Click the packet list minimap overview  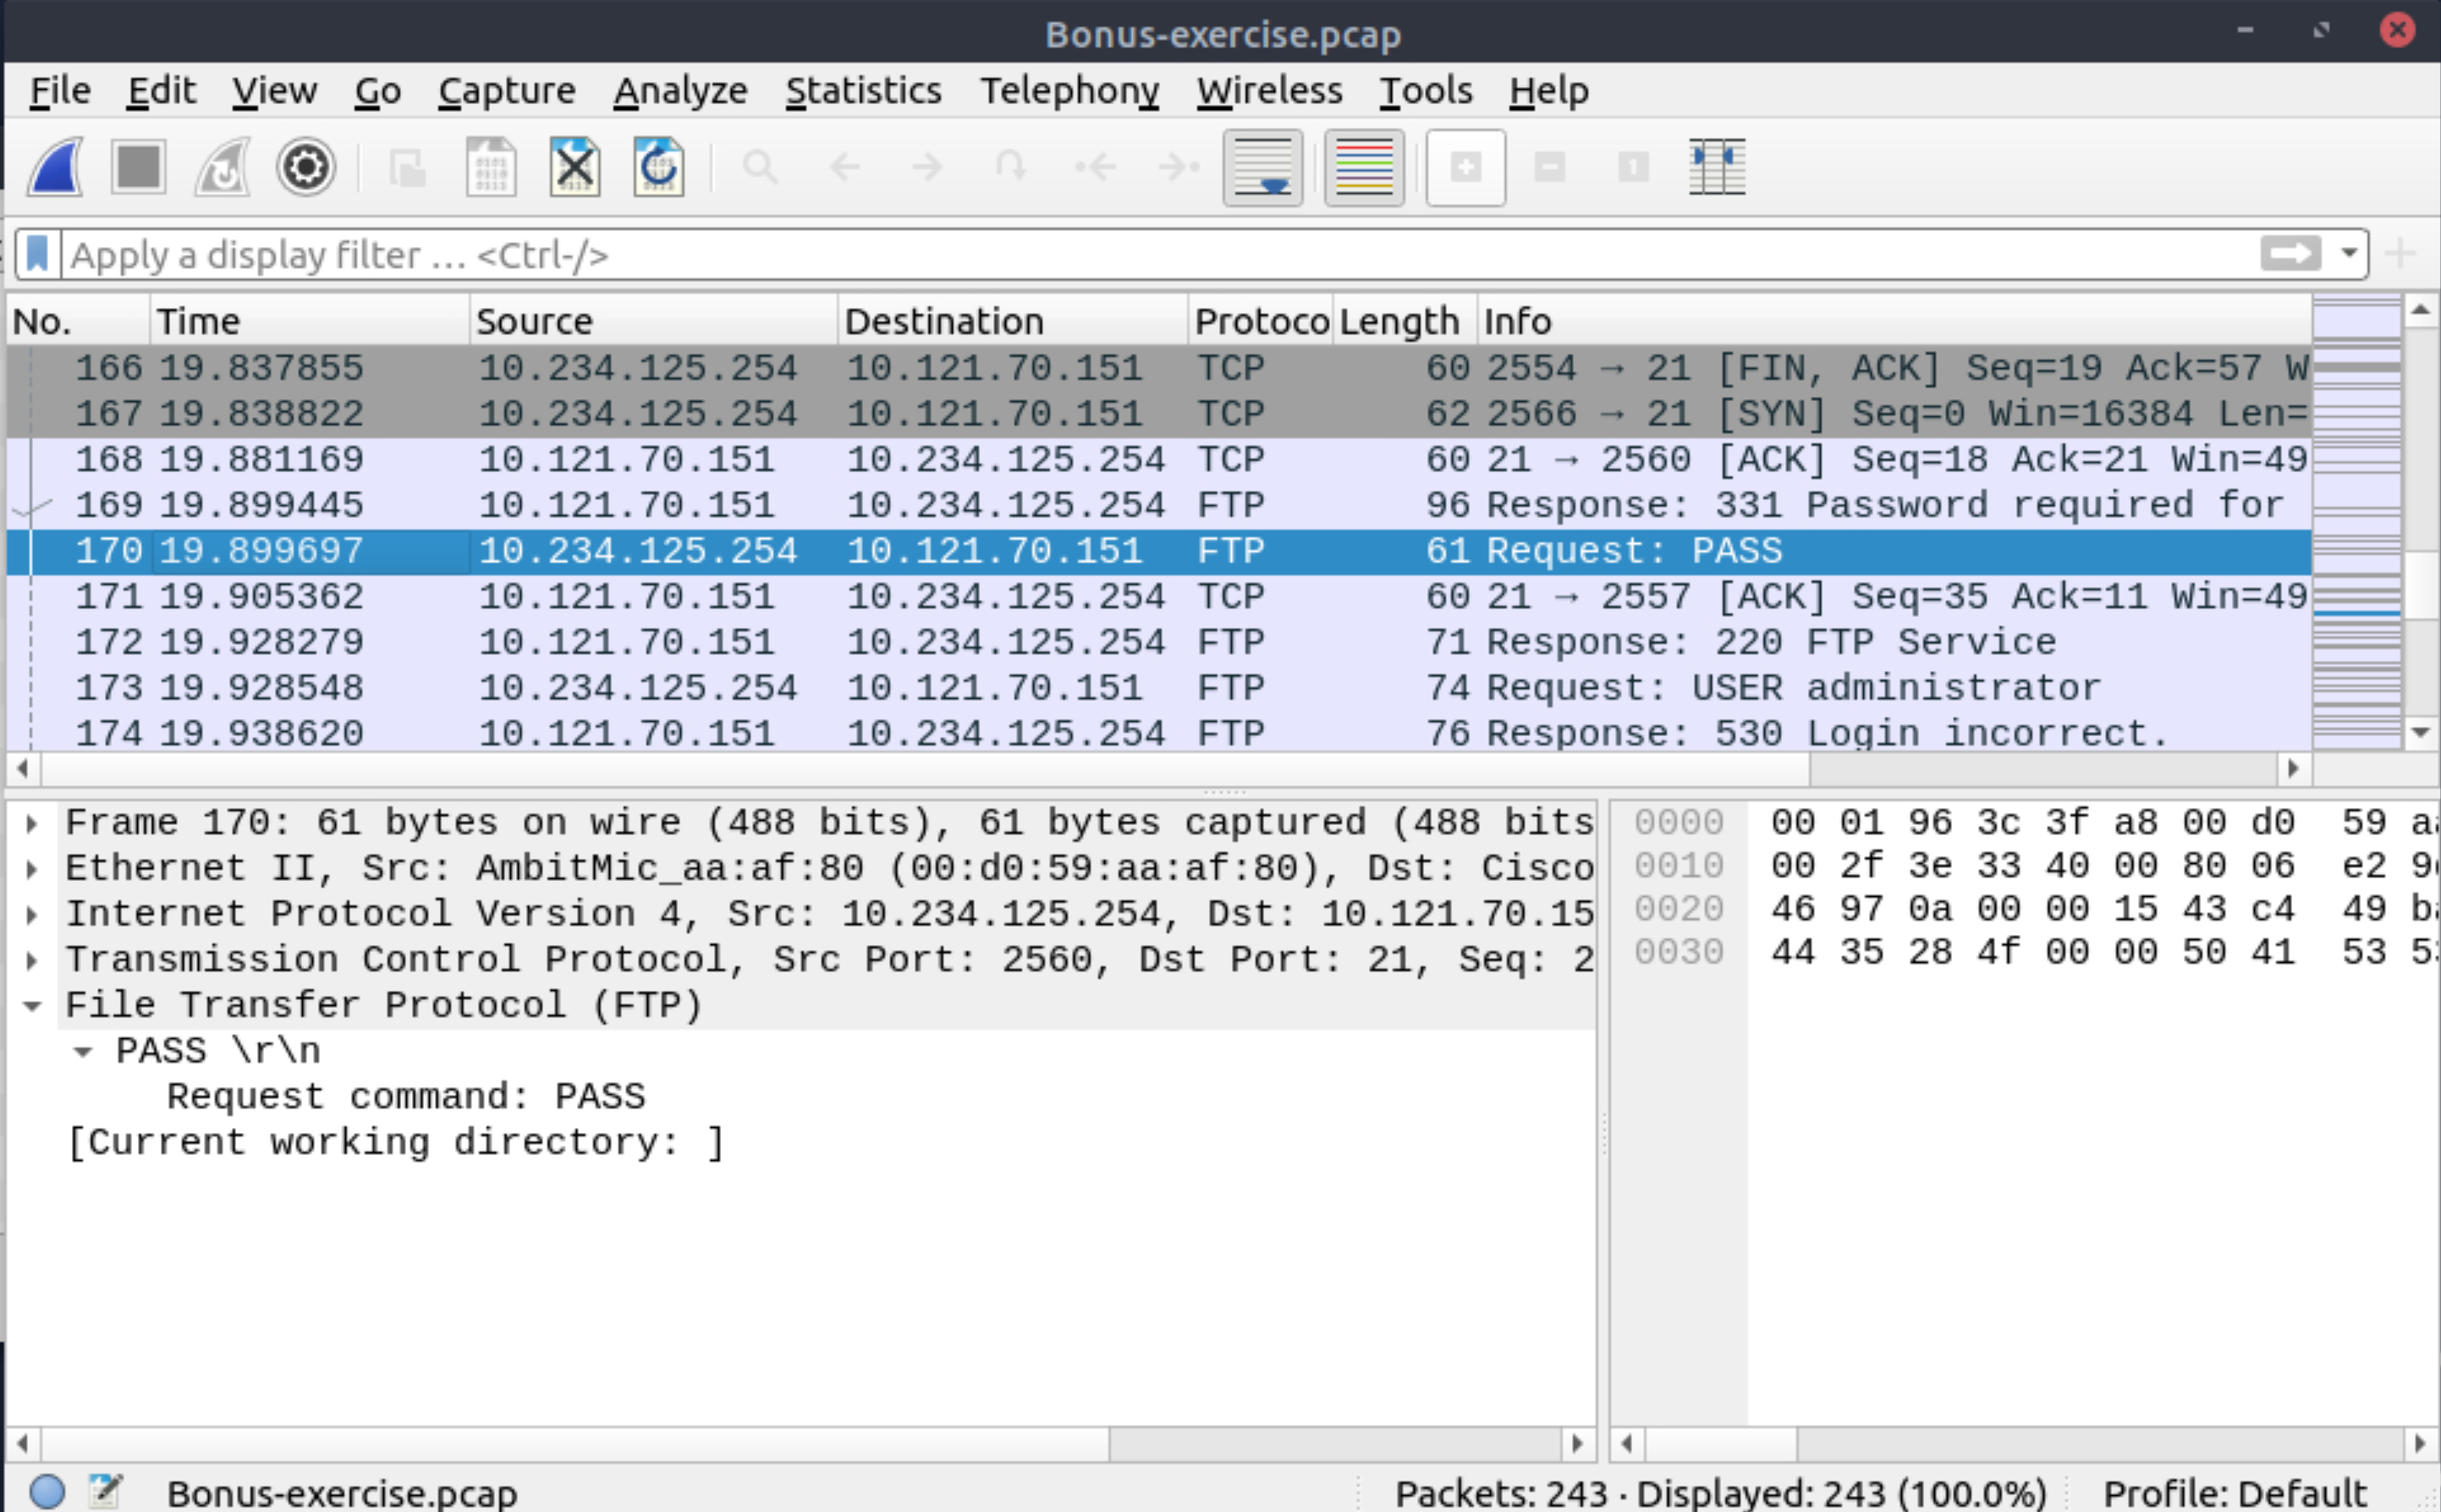pyautogui.click(x=2356, y=522)
